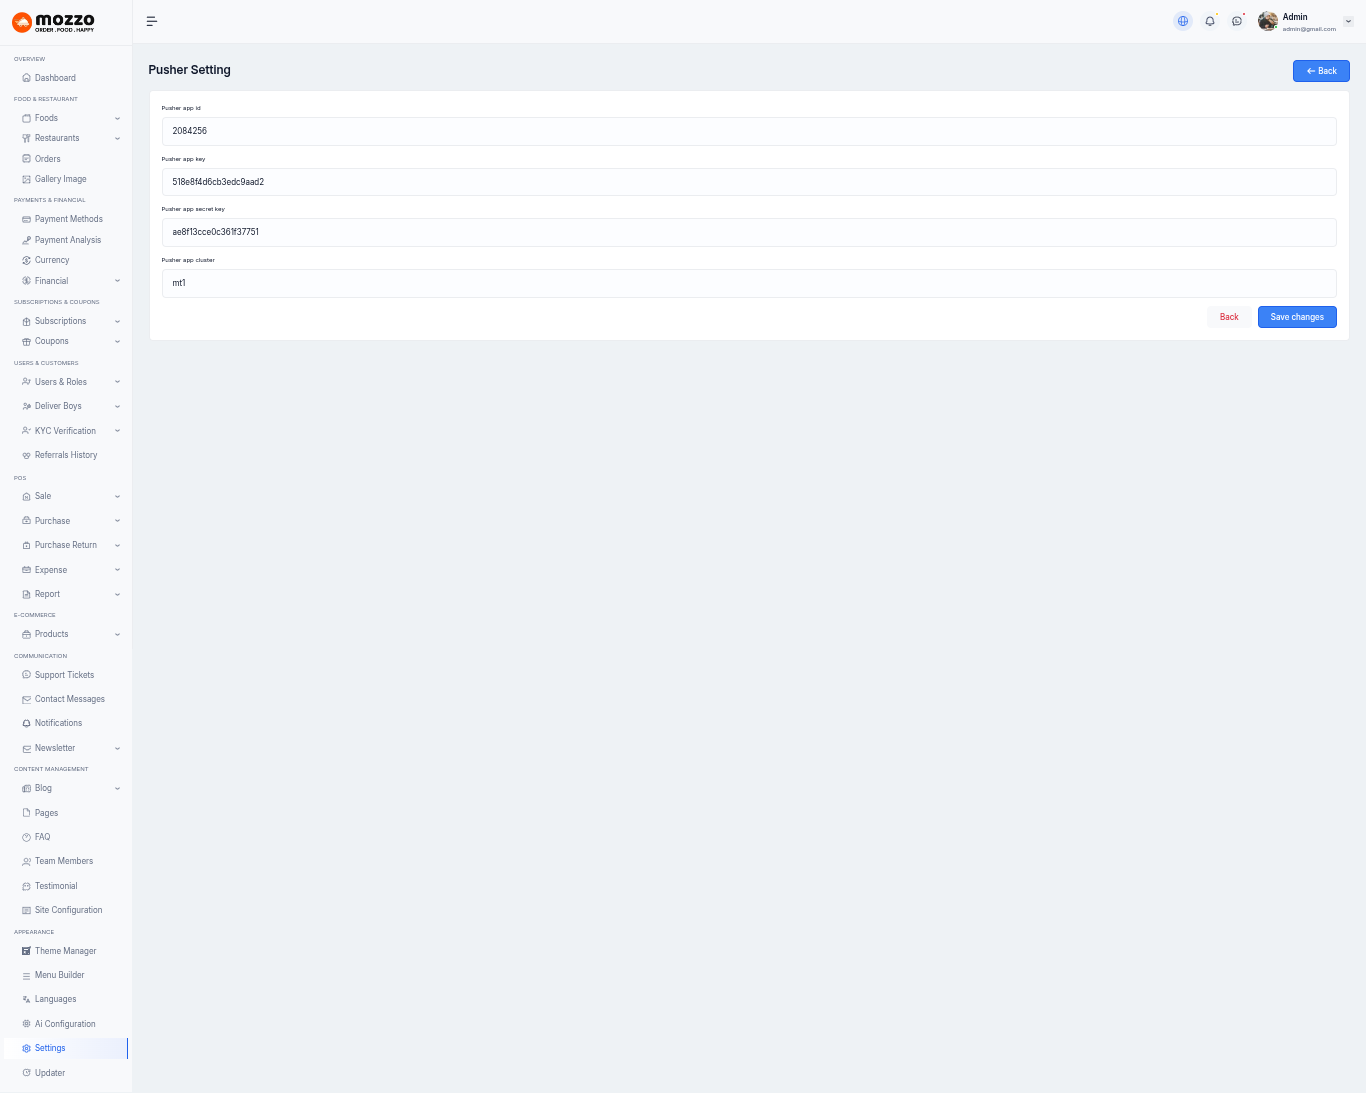Go to Site Configuration menu item
This screenshot has height=1093, width=1366.
click(68, 910)
